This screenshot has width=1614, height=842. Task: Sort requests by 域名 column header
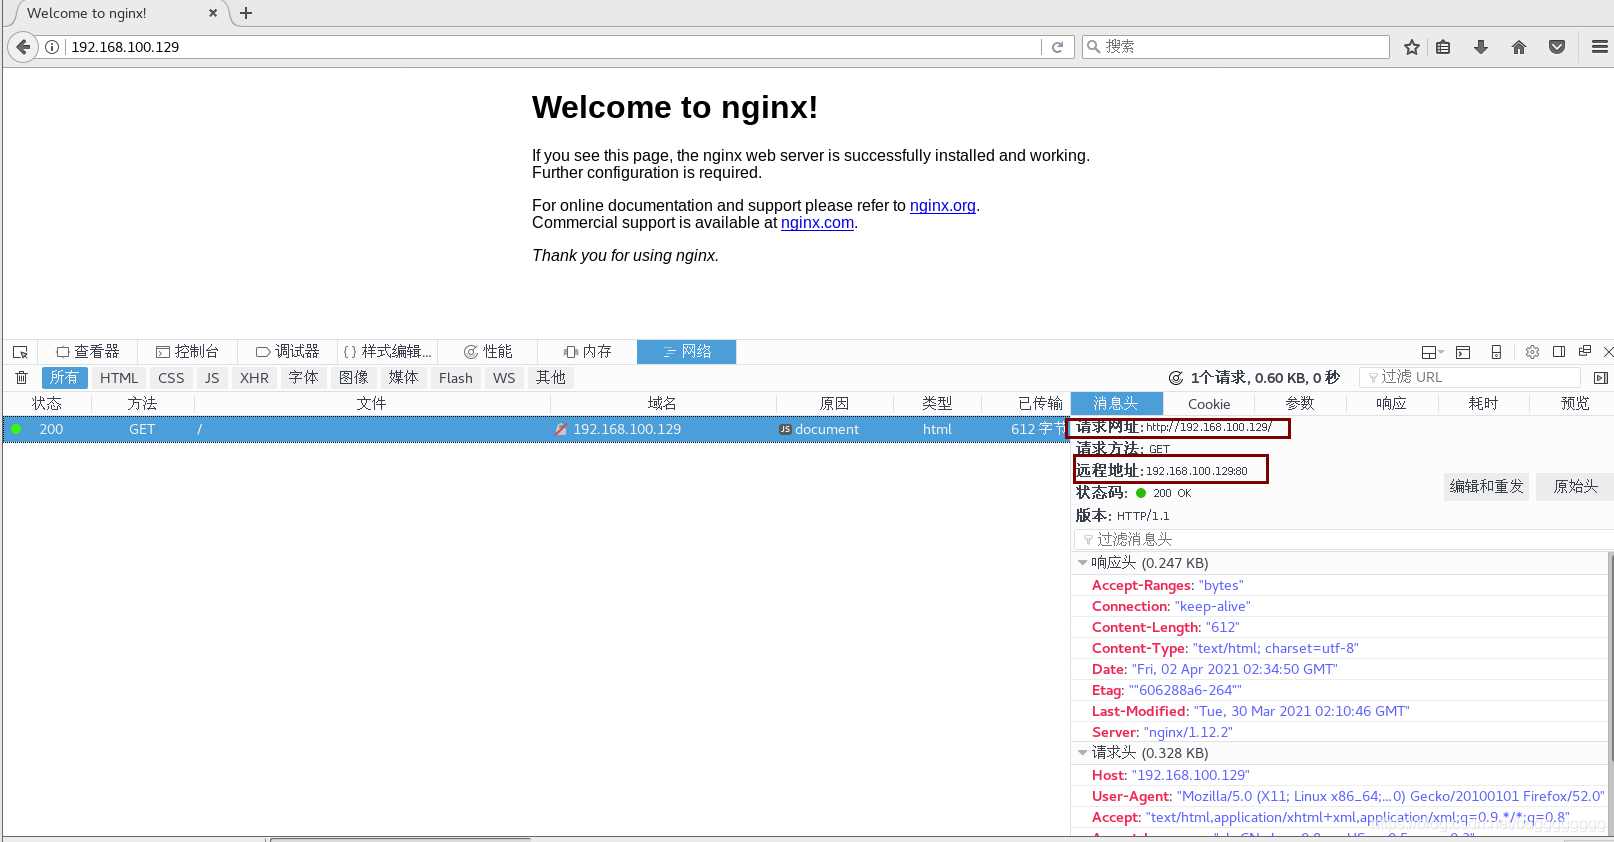pyautogui.click(x=662, y=403)
